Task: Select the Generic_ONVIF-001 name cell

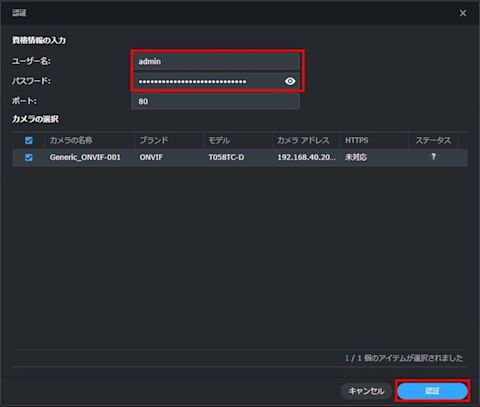Action: 85,157
